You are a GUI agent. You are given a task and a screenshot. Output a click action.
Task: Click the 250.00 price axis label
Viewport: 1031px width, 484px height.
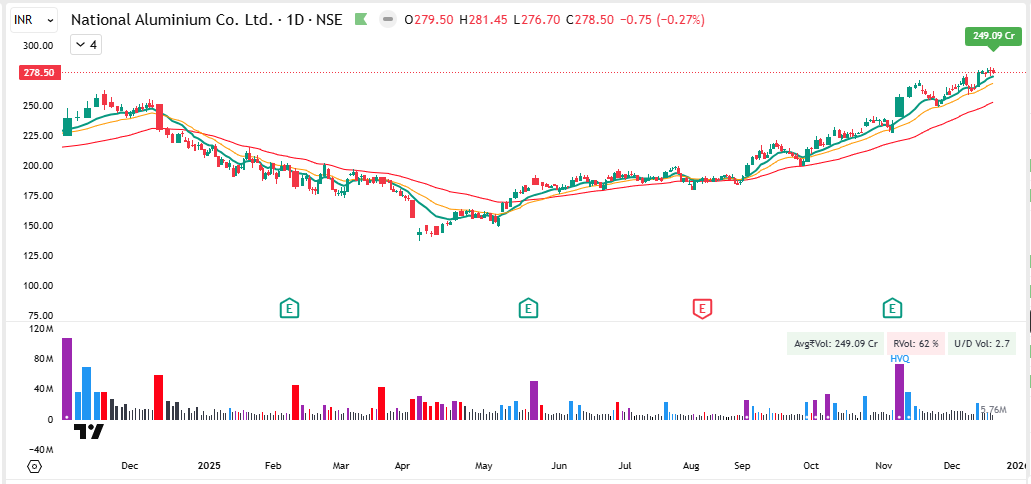click(x=39, y=106)
